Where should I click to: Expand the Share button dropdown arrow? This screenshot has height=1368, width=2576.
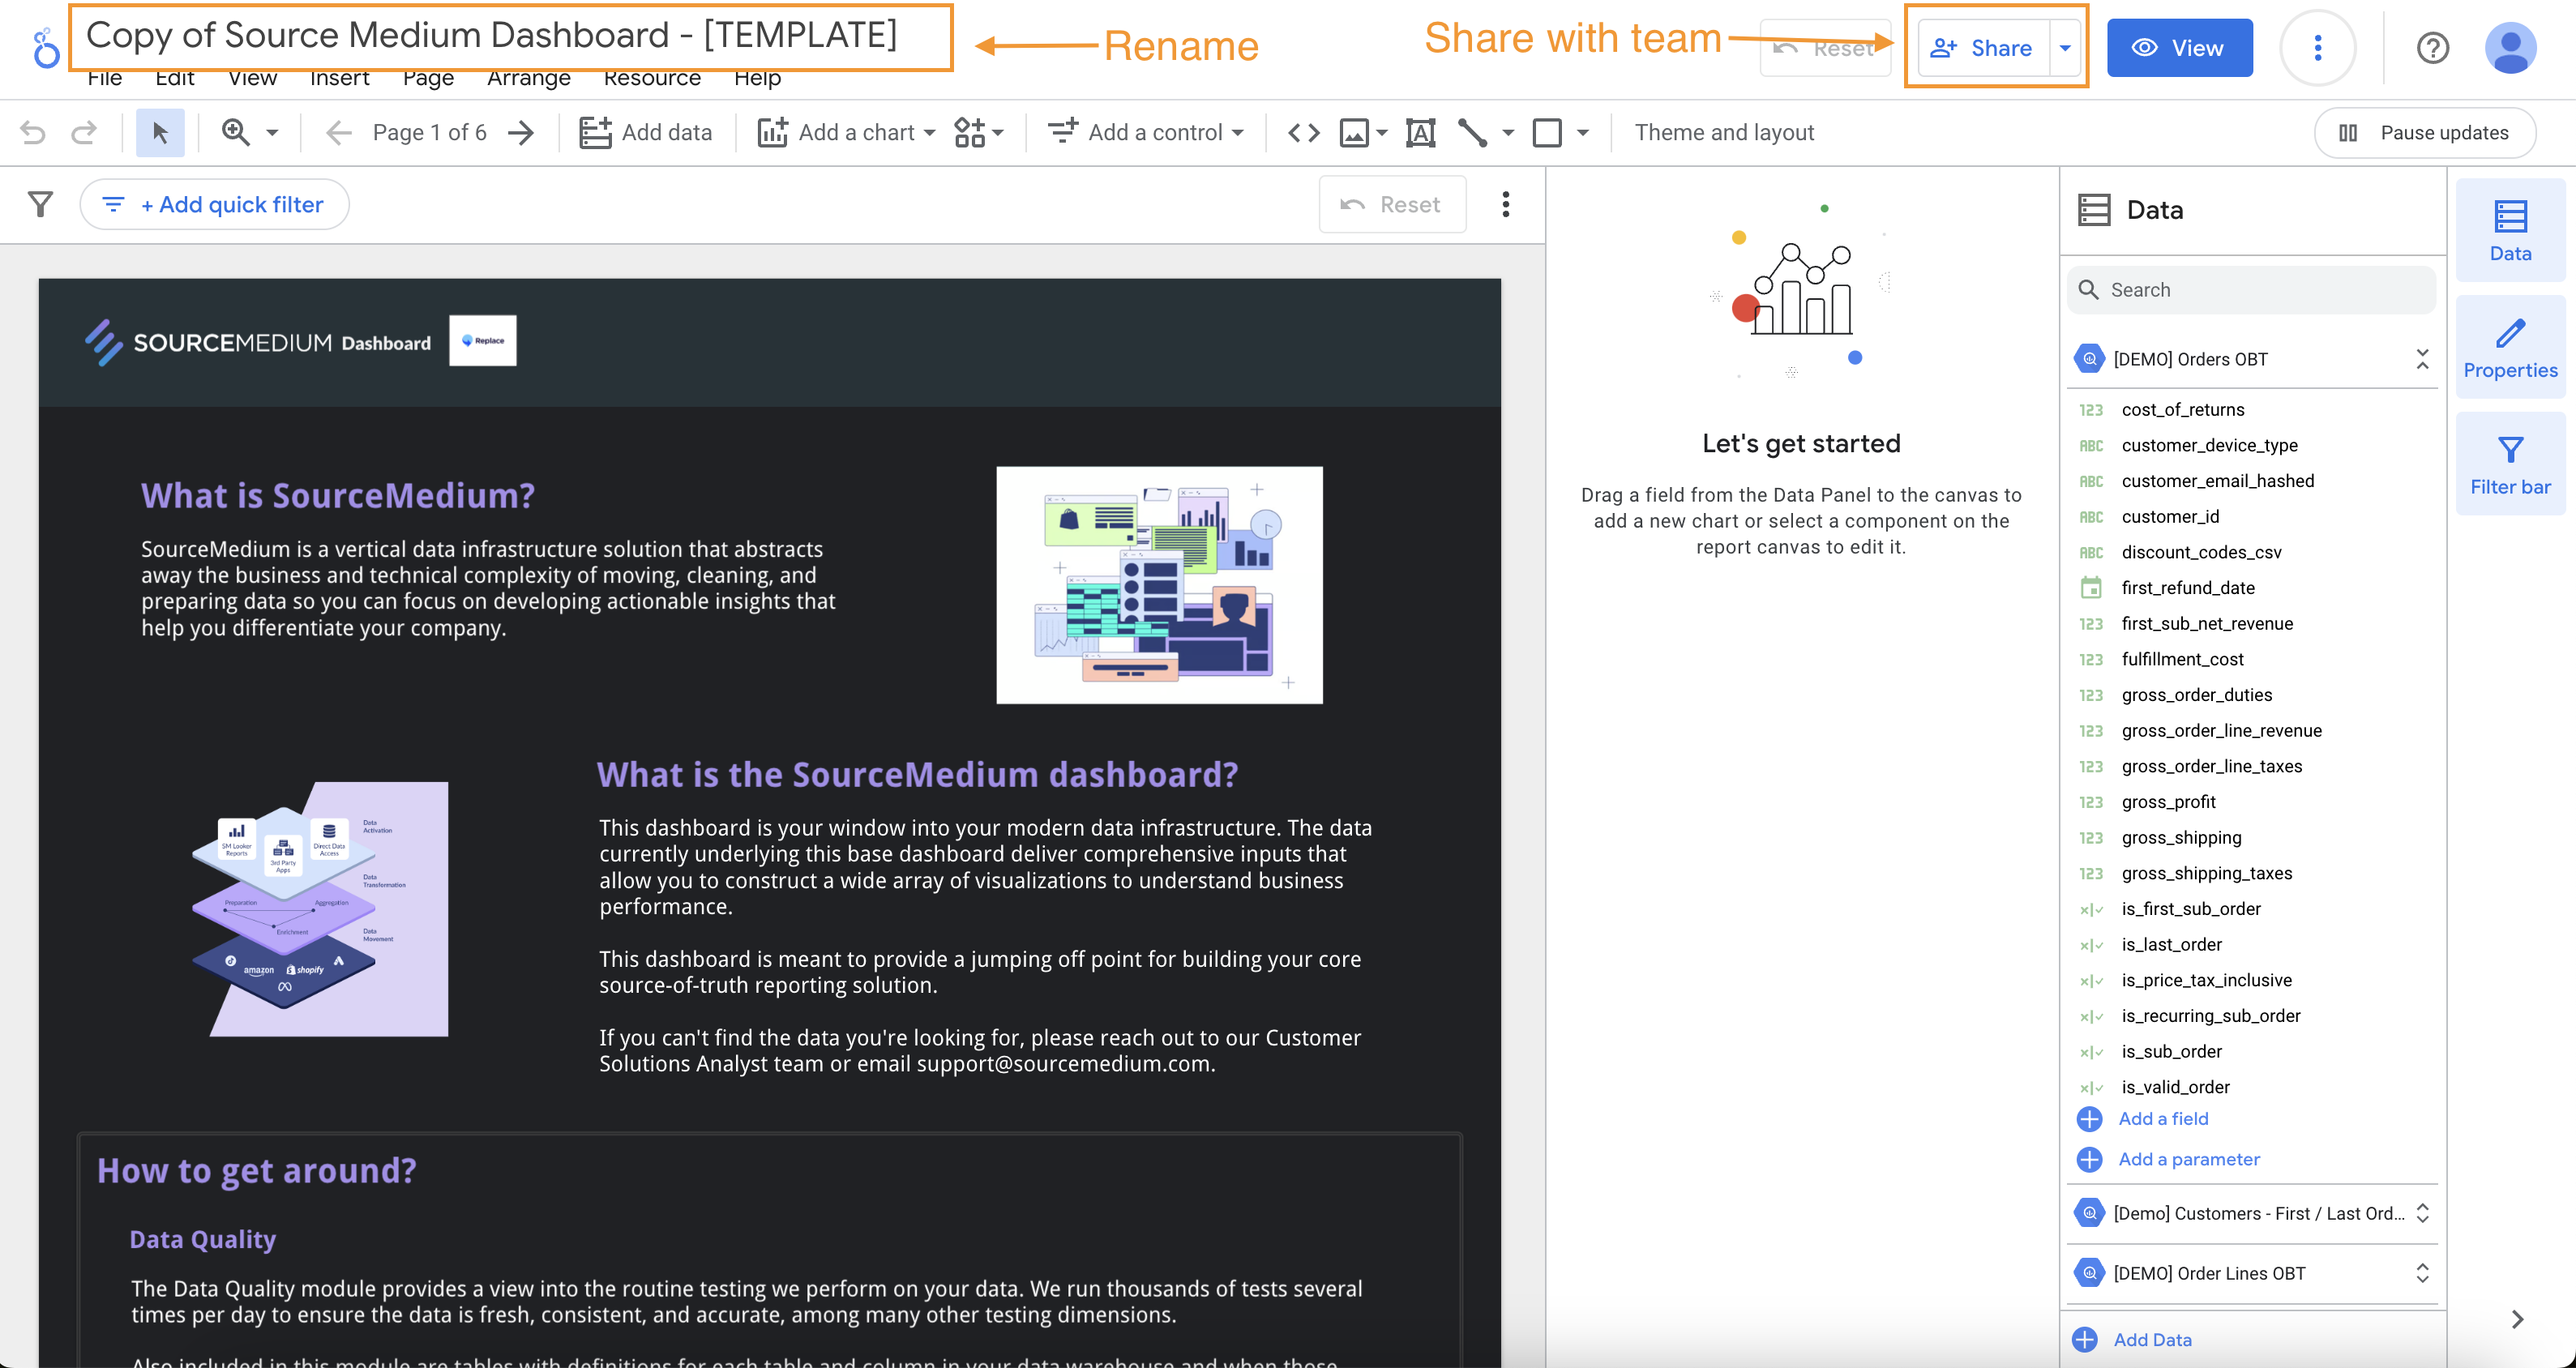click(2065, 48)
